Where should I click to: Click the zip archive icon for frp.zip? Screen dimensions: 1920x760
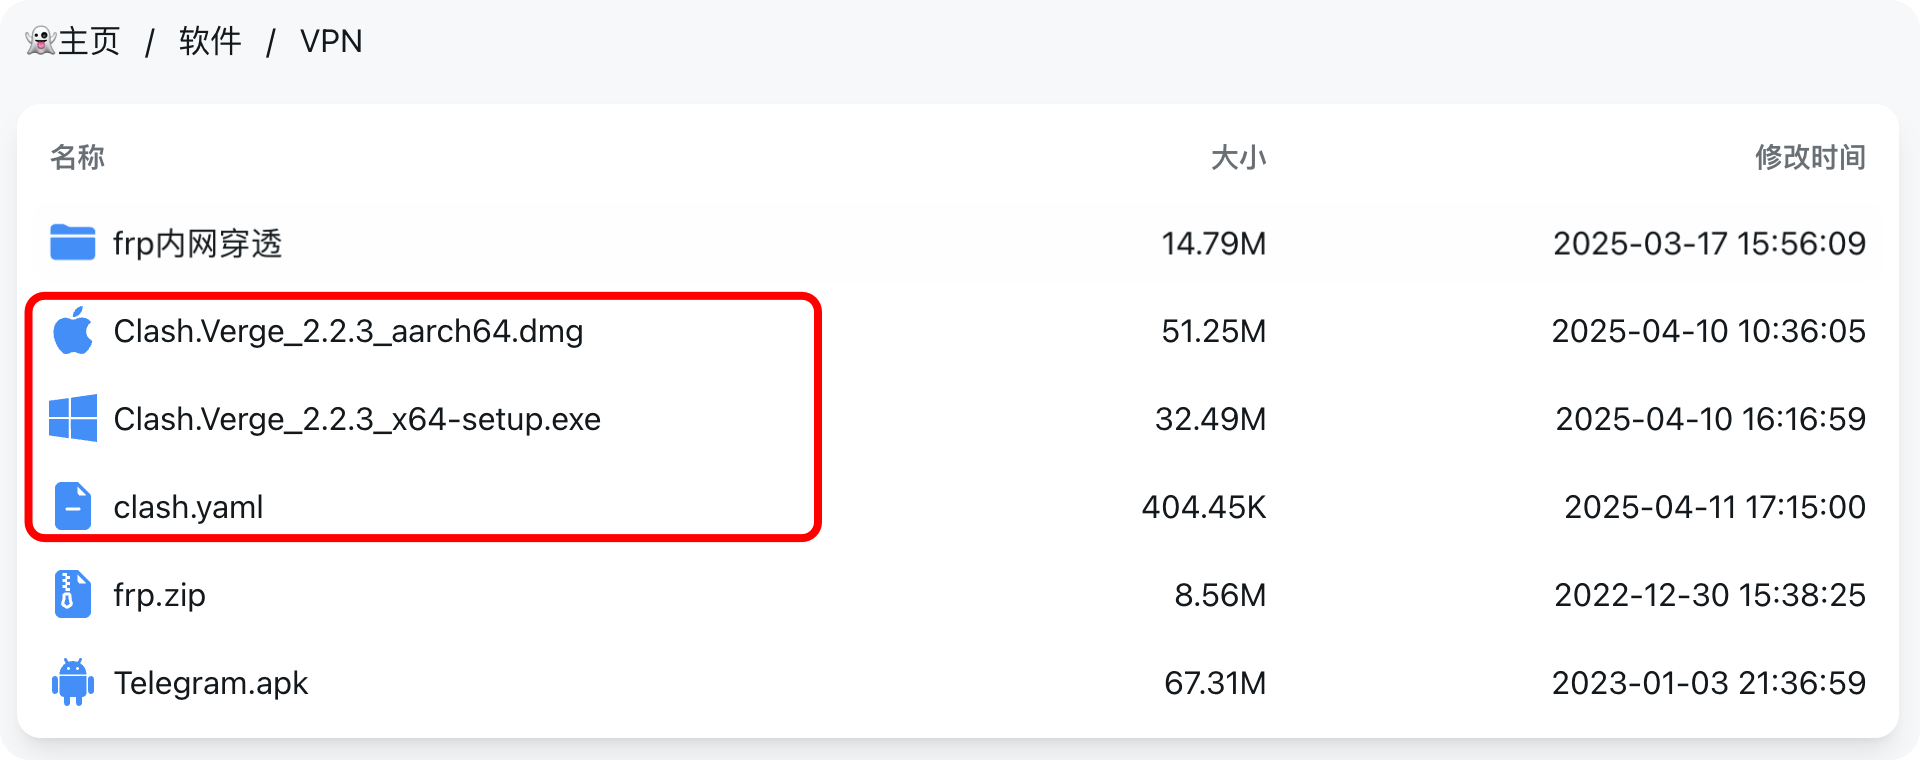(72, 594)
